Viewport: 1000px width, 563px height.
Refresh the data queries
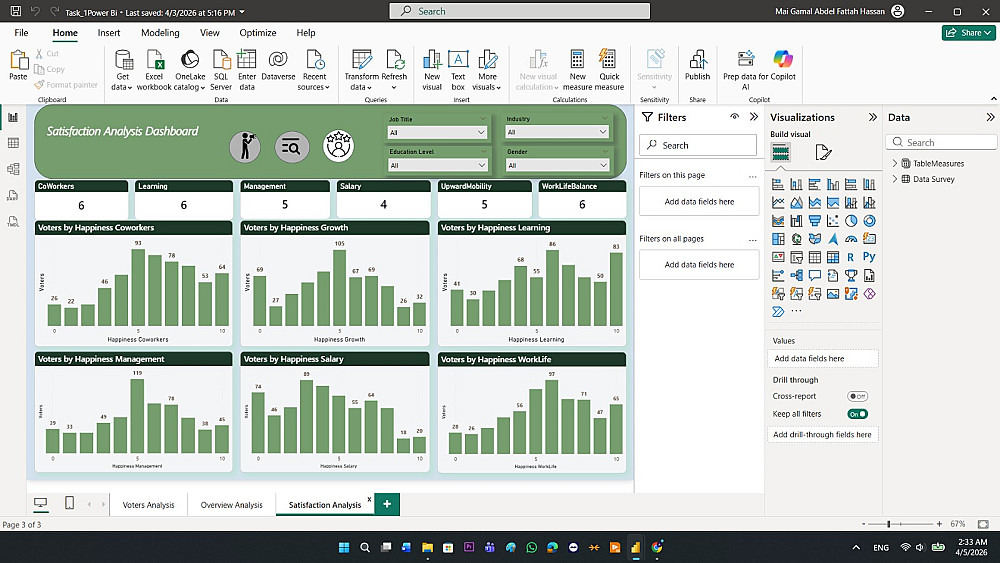pyautogui.click(x=394, y=70)
